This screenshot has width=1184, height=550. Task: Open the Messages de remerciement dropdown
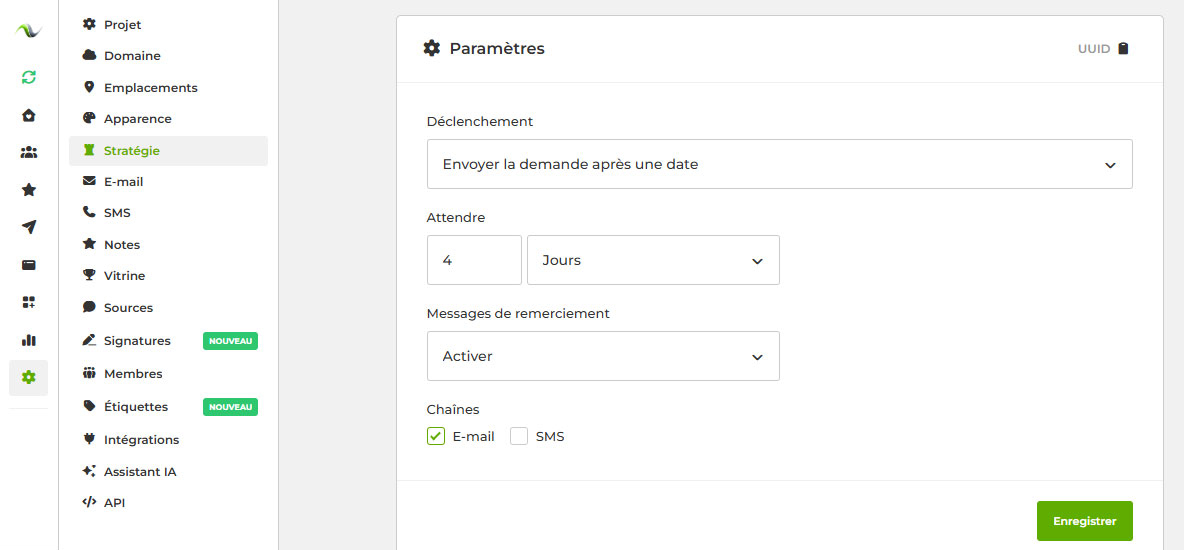tap(603, 356)
